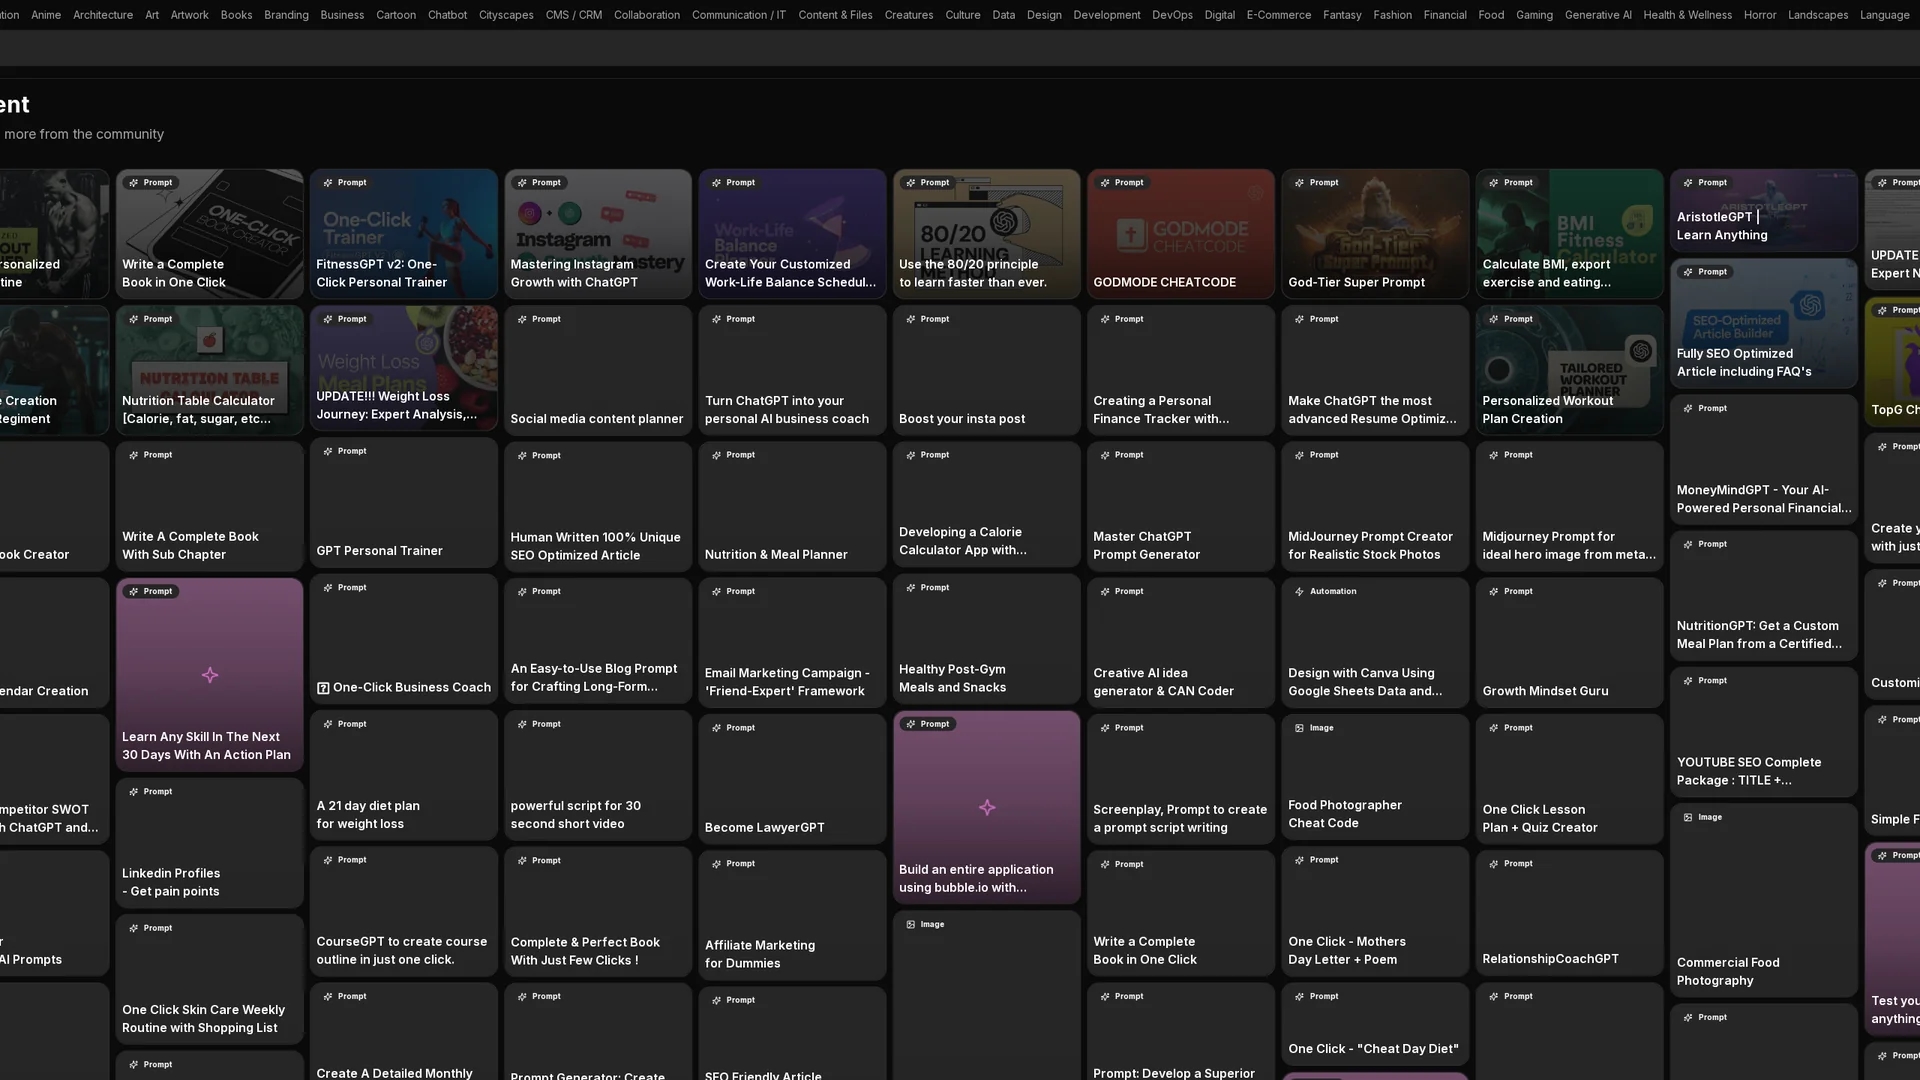Open Nutrition Table Calculator card
1920x1080 pixels.
pyautogui.click(x=209, y=370)
